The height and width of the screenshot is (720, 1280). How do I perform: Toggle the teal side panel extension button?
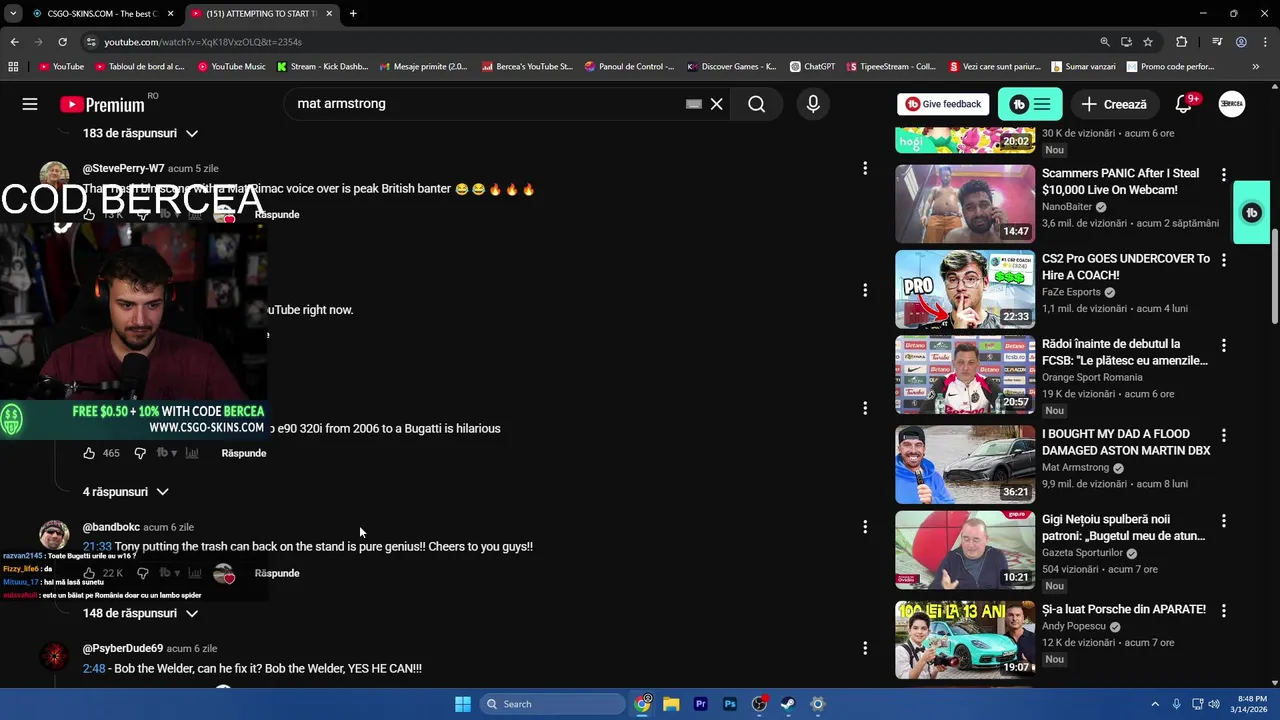(x=1252, y=213)
